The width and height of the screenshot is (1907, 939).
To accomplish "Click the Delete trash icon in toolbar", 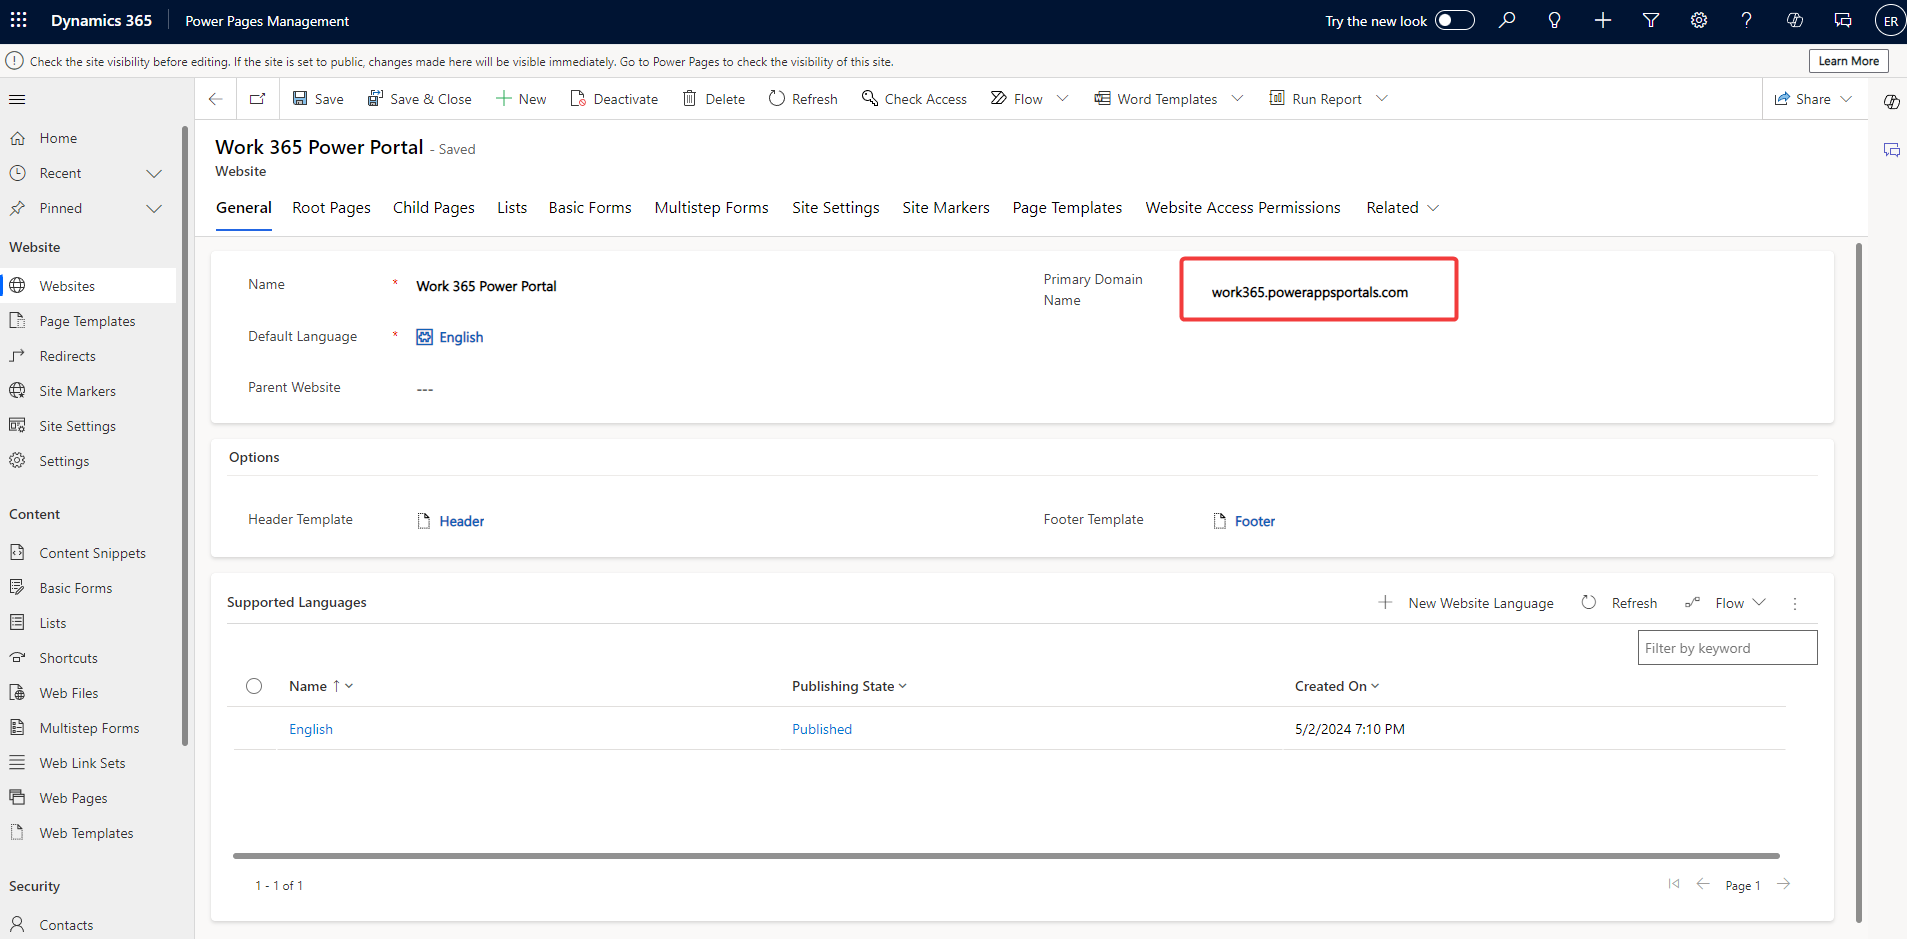I will click(690, 98).
